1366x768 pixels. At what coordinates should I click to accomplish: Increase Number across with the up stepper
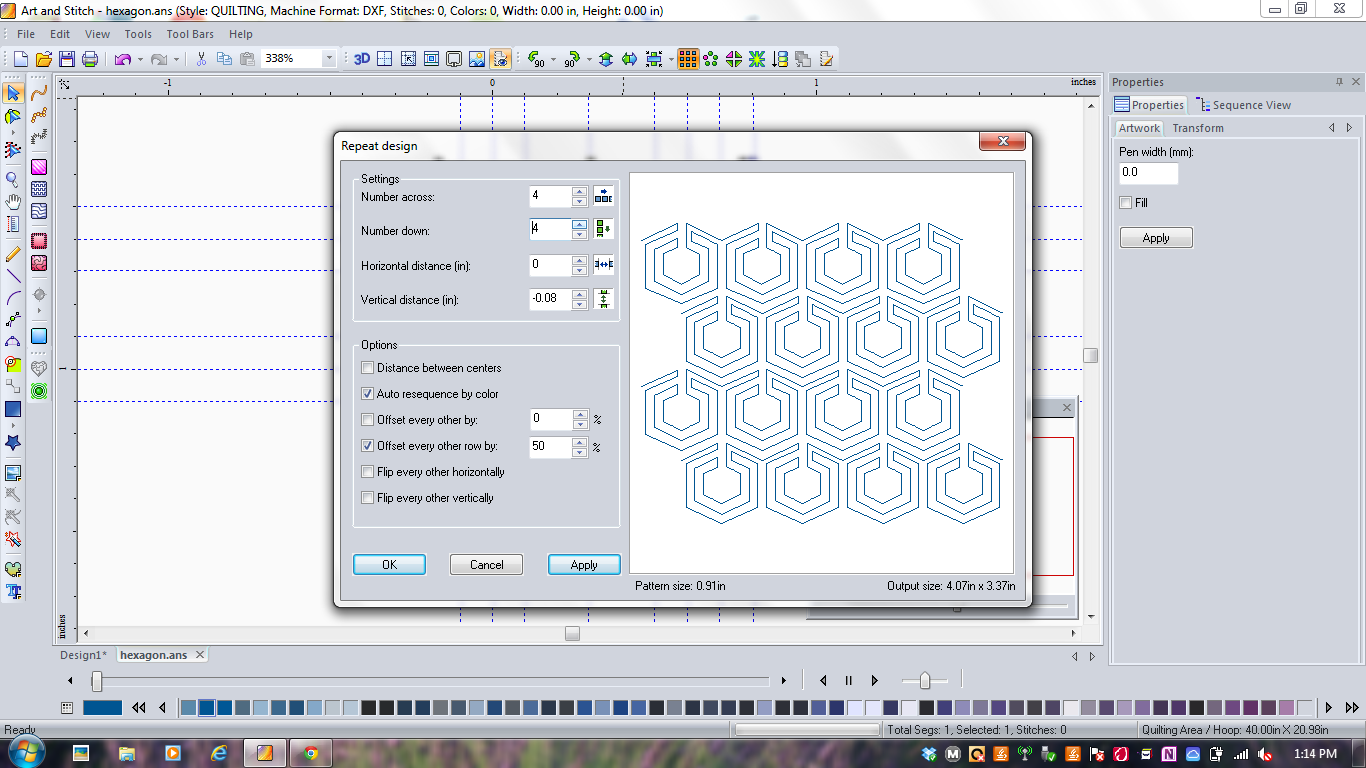coord(578,191)
